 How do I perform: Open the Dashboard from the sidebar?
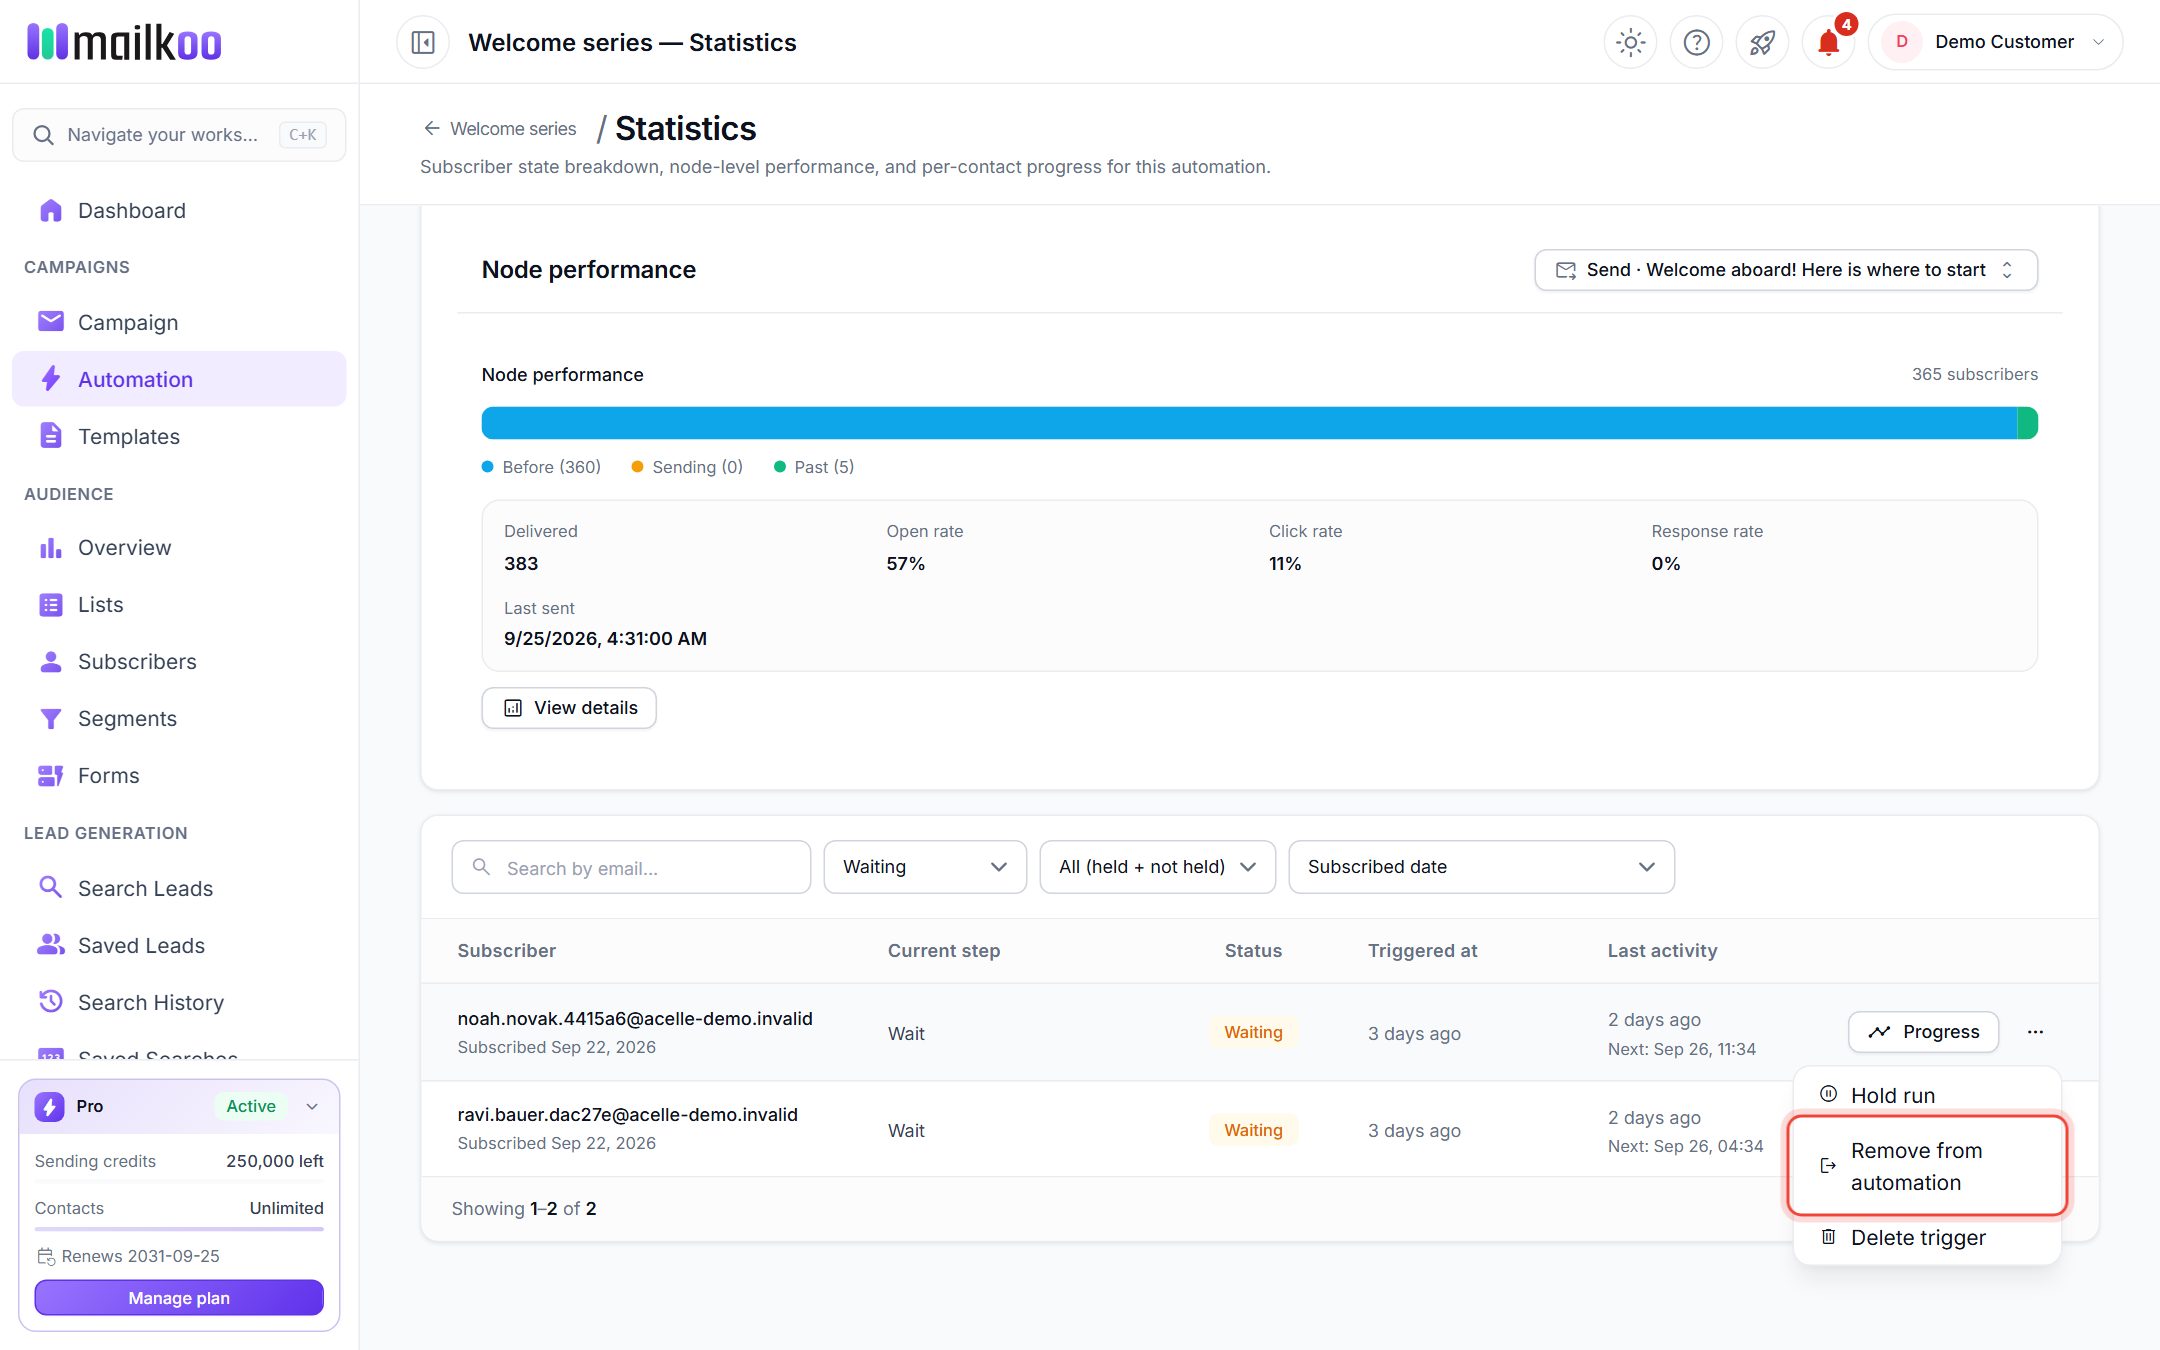(x=179, y=210)
